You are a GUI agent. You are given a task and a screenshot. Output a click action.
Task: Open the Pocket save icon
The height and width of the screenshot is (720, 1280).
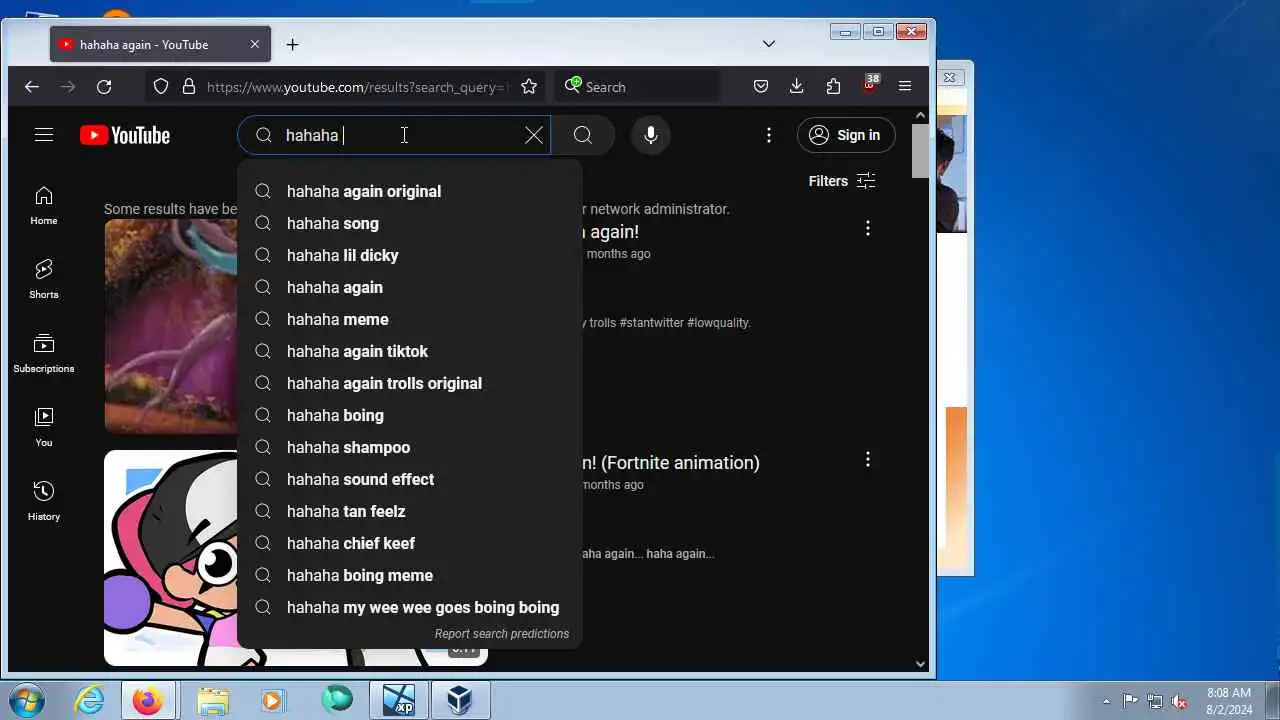click(x=761, y=87)
